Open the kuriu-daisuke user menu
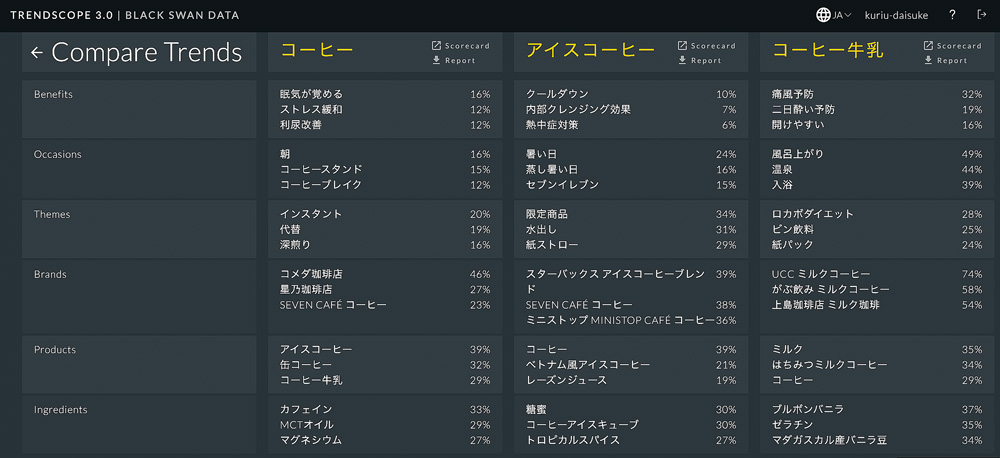The height and width of the screenshot is (458, 1000). [x=896, y=15]
